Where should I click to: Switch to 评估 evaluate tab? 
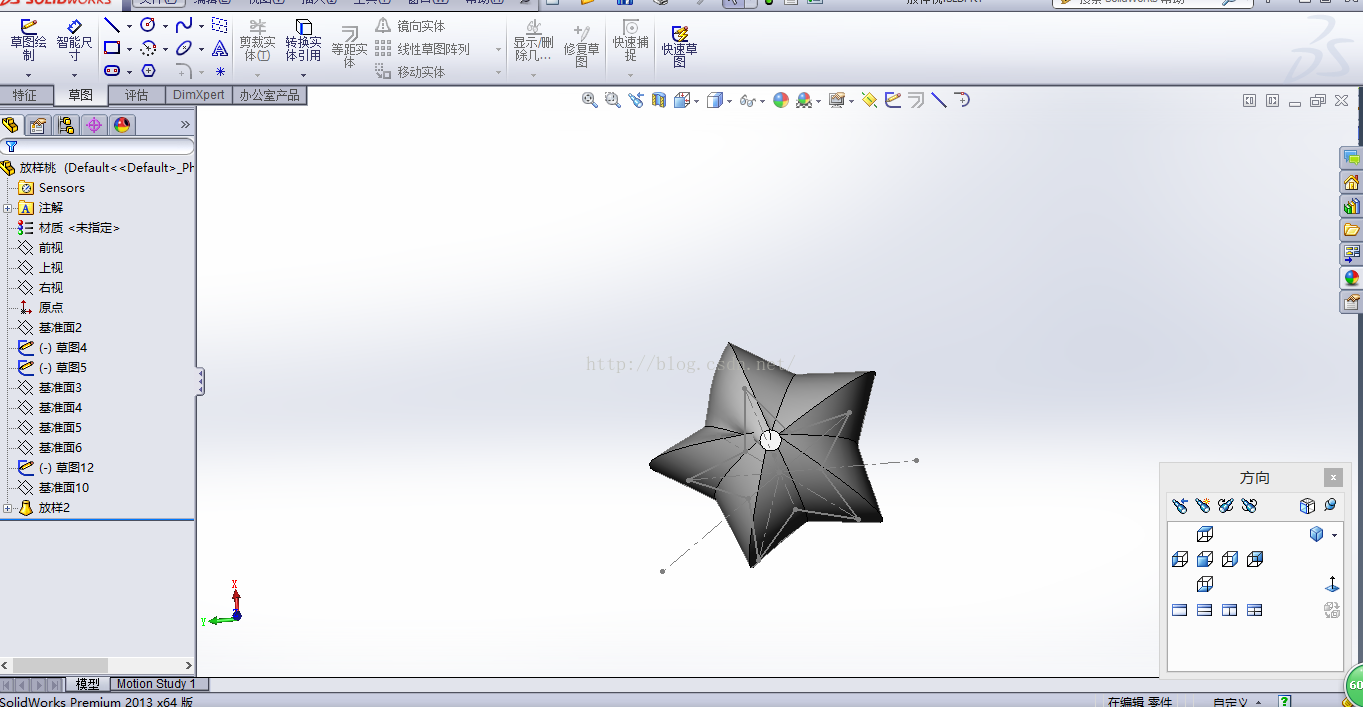point(137,95)
